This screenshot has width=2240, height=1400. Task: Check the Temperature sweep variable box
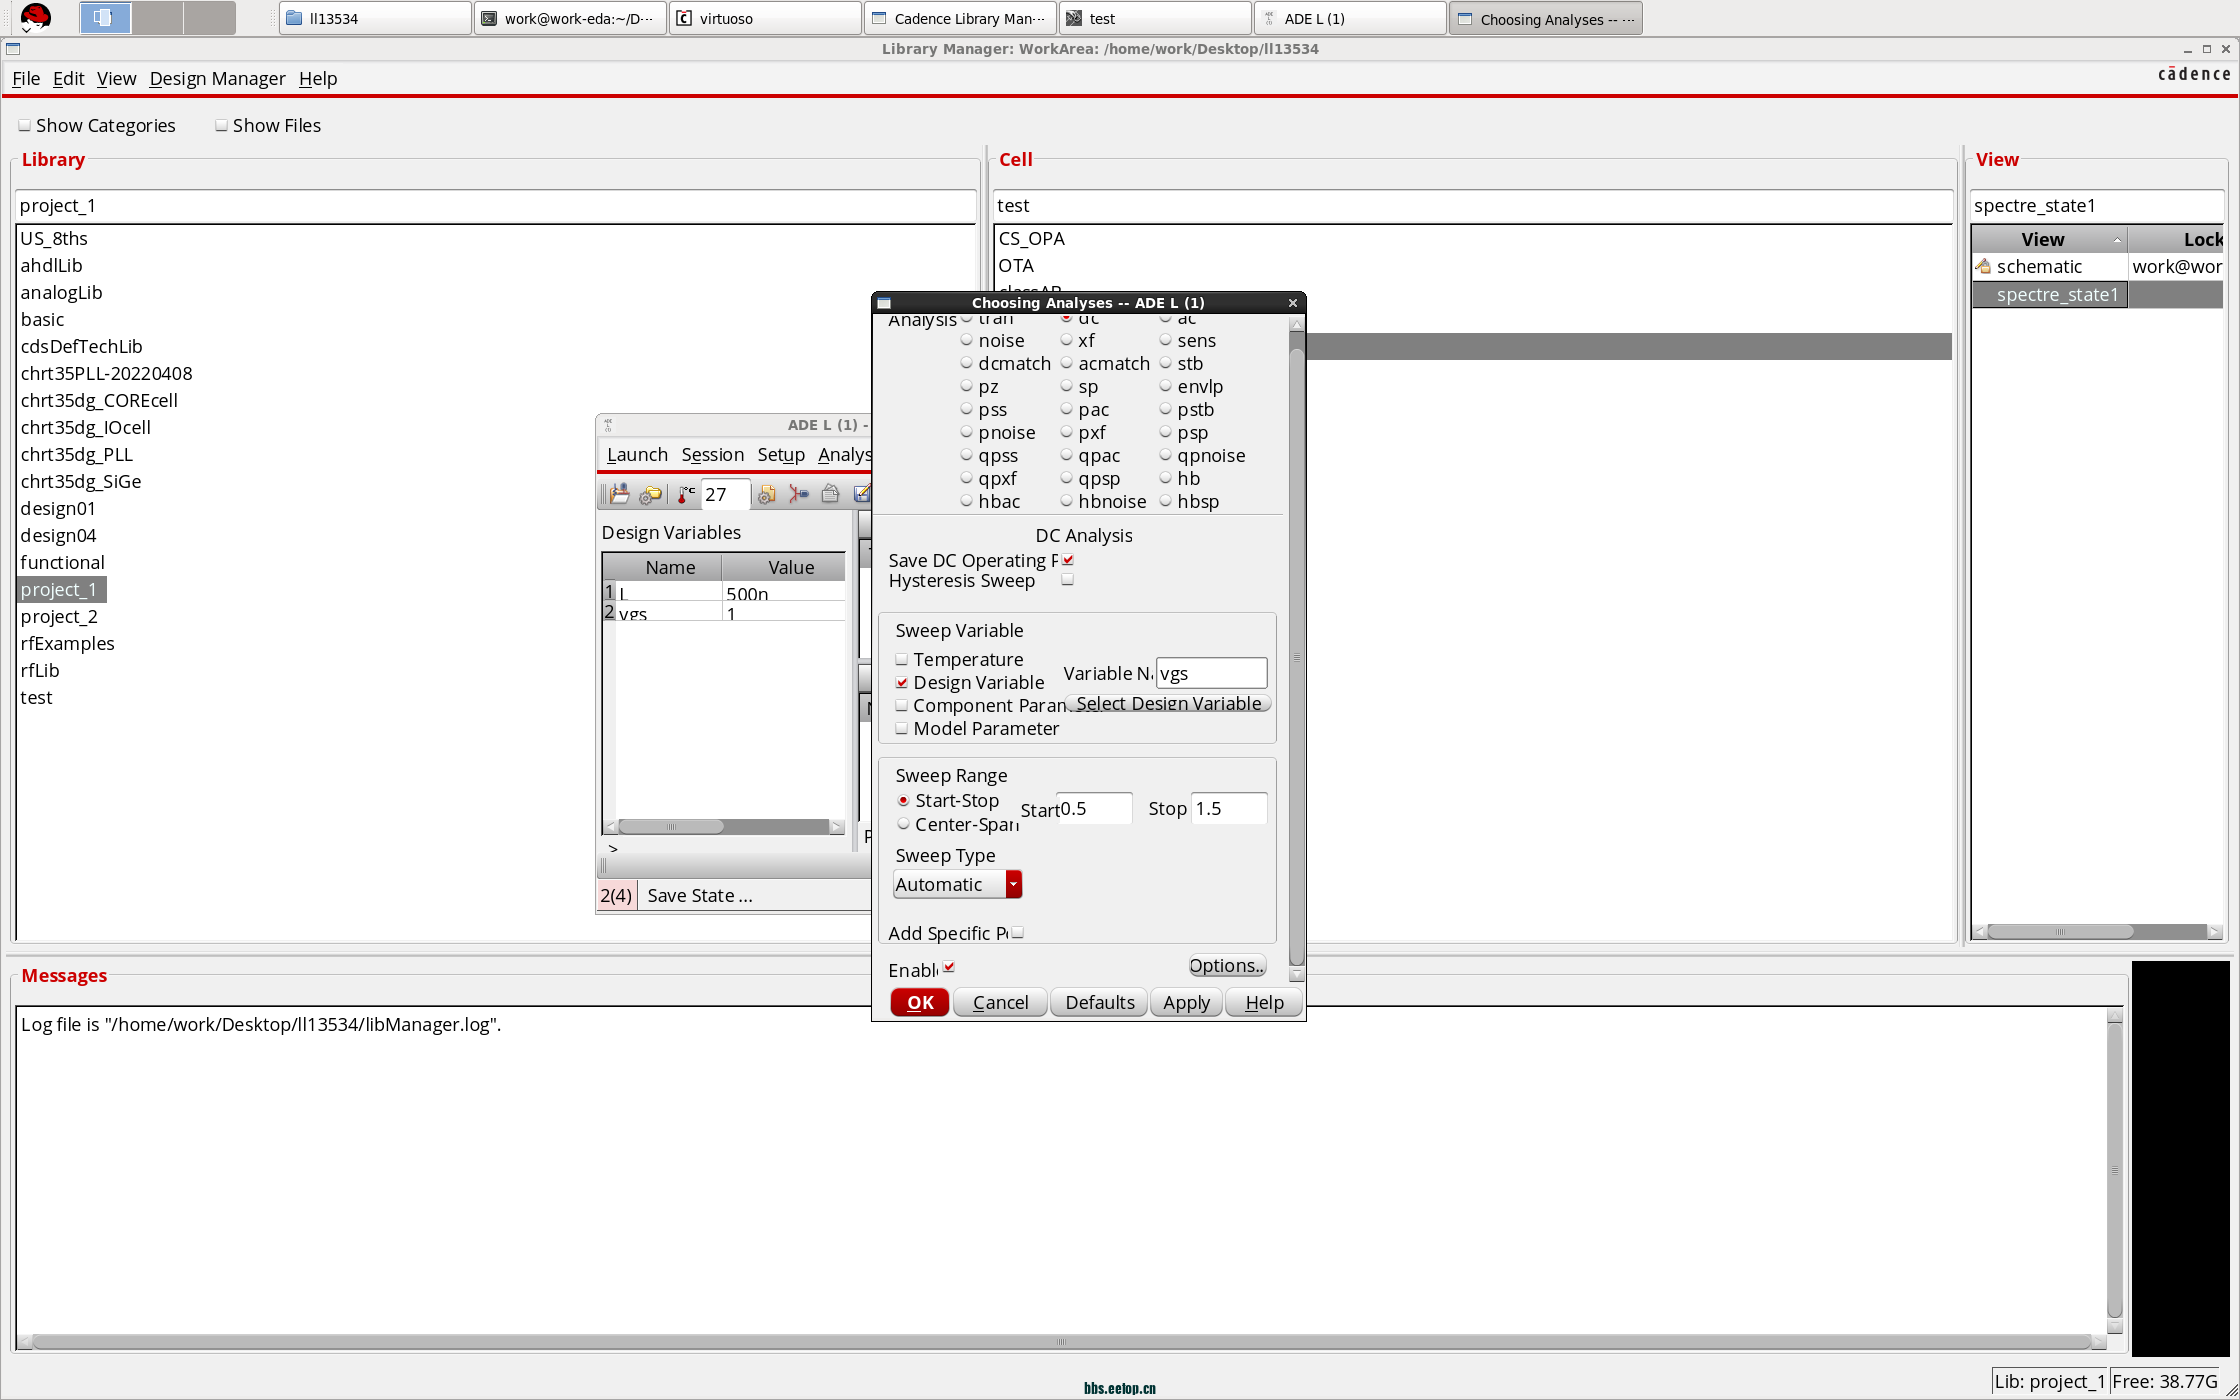click(901, 659)
